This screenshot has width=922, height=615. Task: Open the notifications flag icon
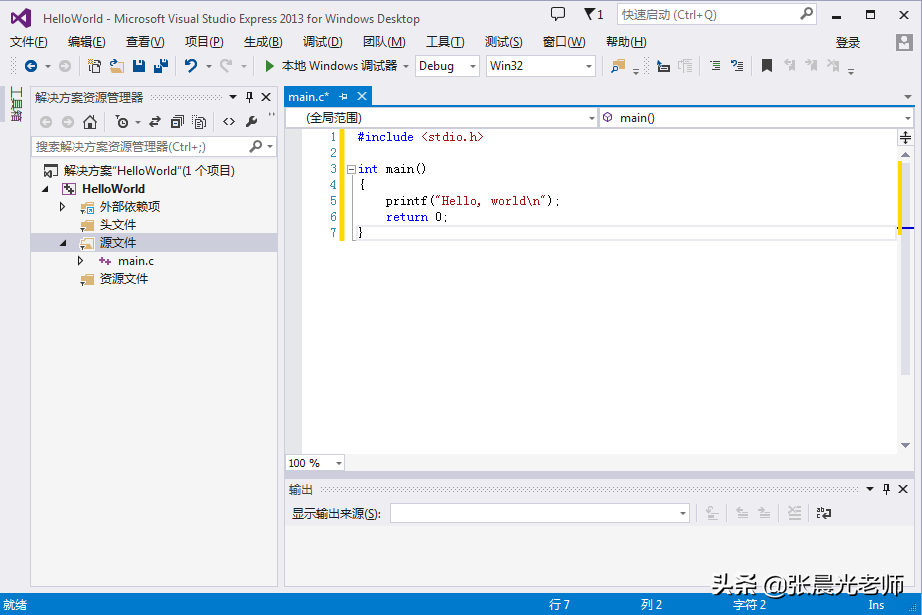593,14
